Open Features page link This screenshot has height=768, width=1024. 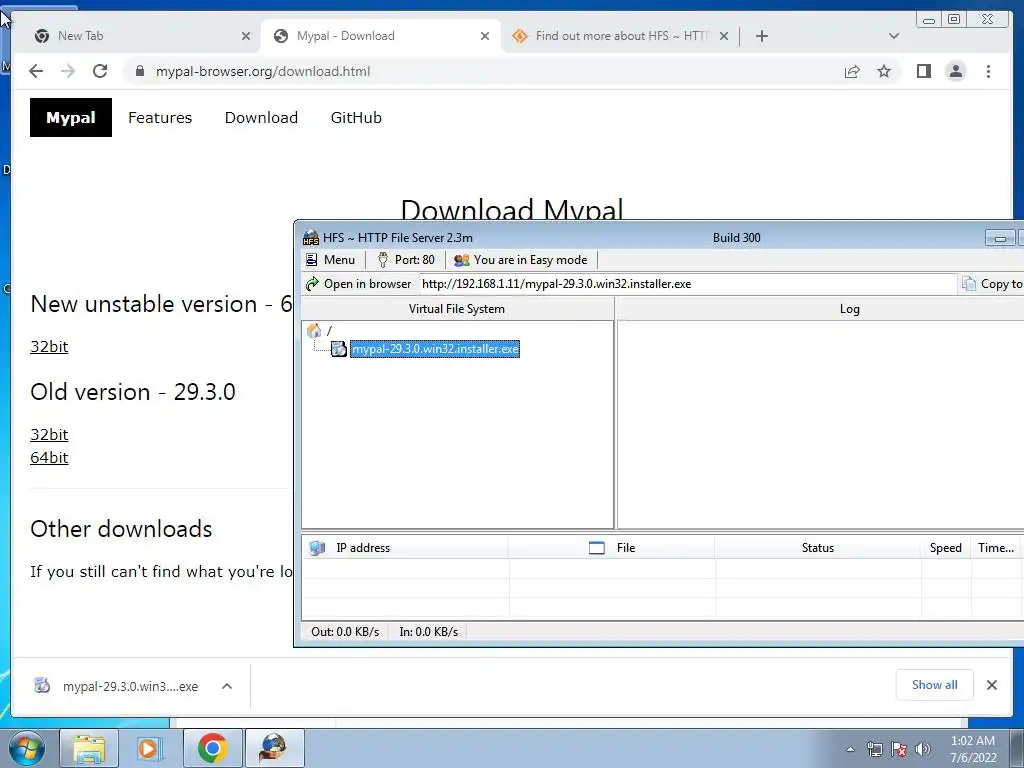tap(160, 118)
